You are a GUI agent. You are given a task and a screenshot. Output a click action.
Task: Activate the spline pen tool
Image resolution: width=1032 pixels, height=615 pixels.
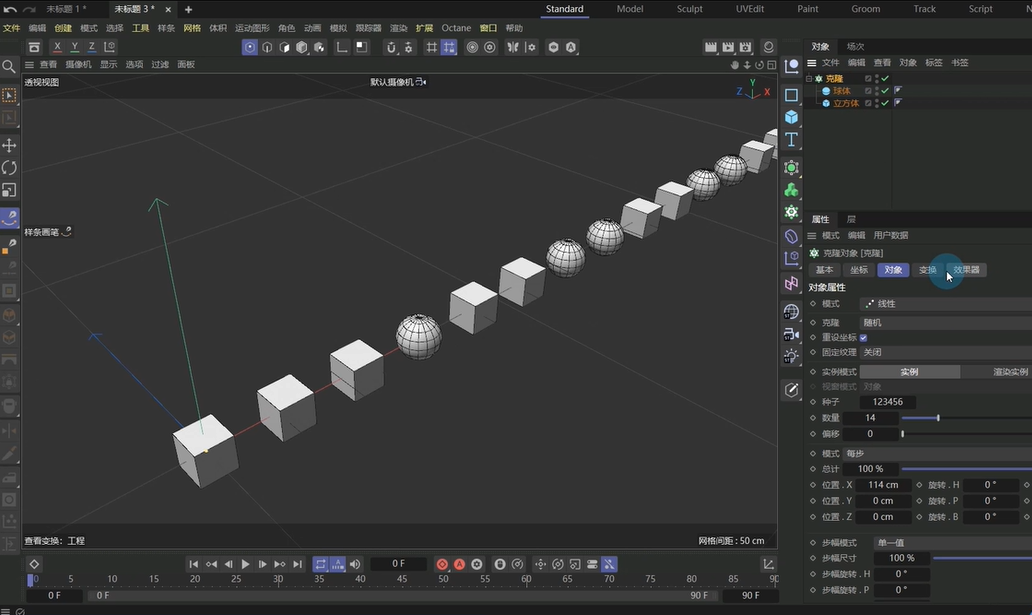pyautogui.click(x=9, y=217)
